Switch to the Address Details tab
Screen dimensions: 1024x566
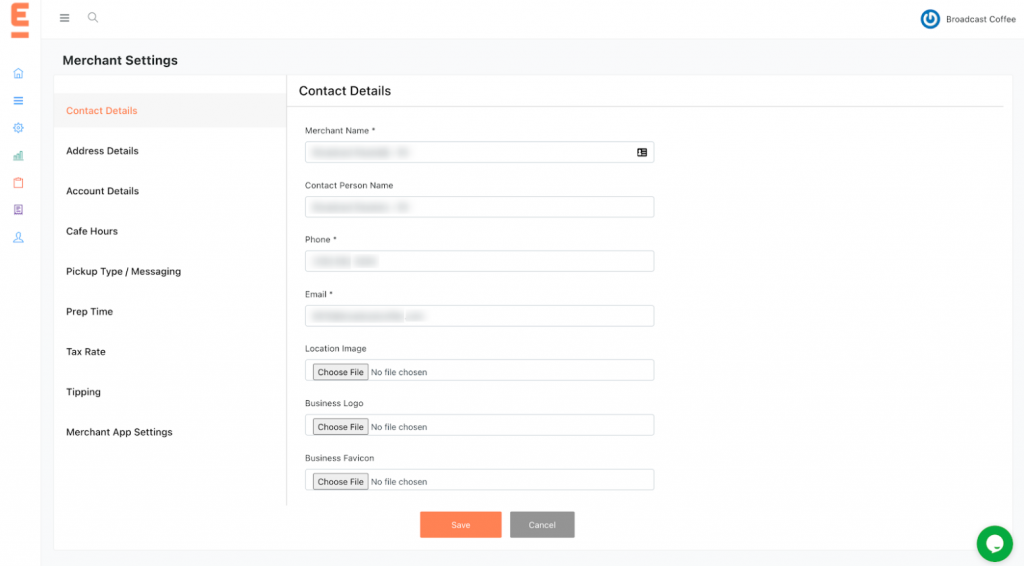click(102, 151)
